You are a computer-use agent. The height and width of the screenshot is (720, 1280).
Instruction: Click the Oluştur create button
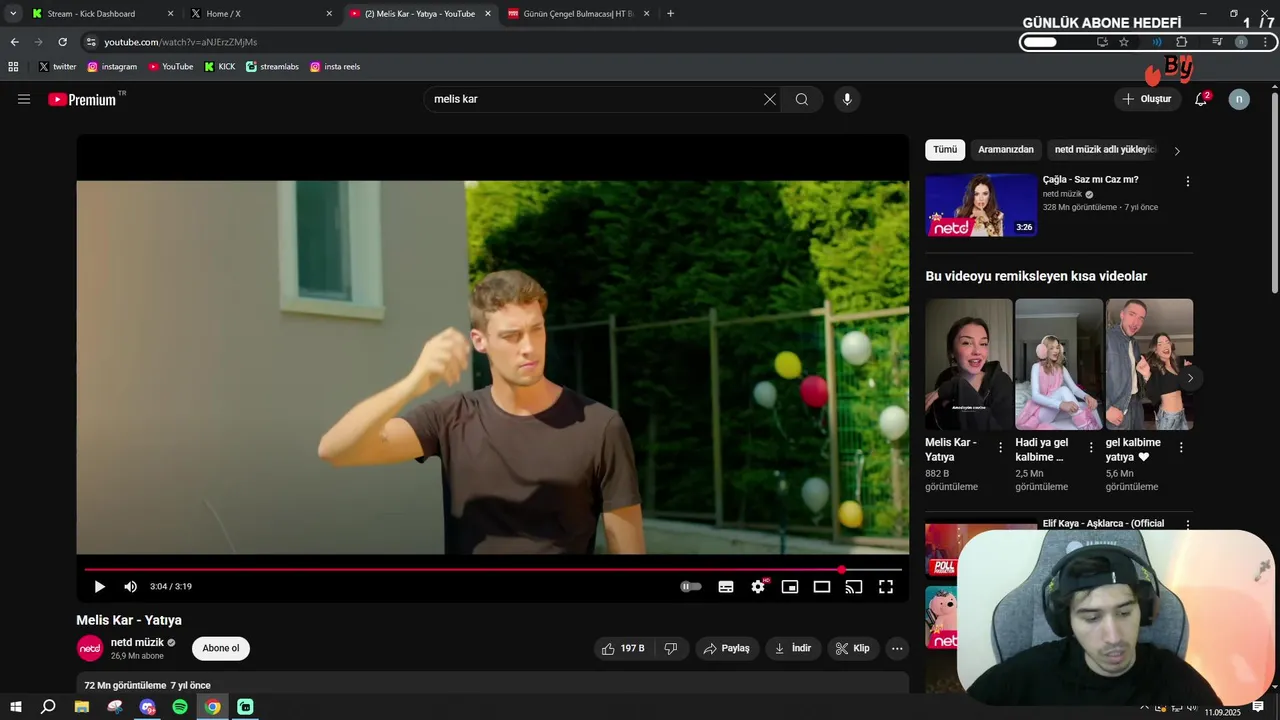click(x=1147, y=99)
